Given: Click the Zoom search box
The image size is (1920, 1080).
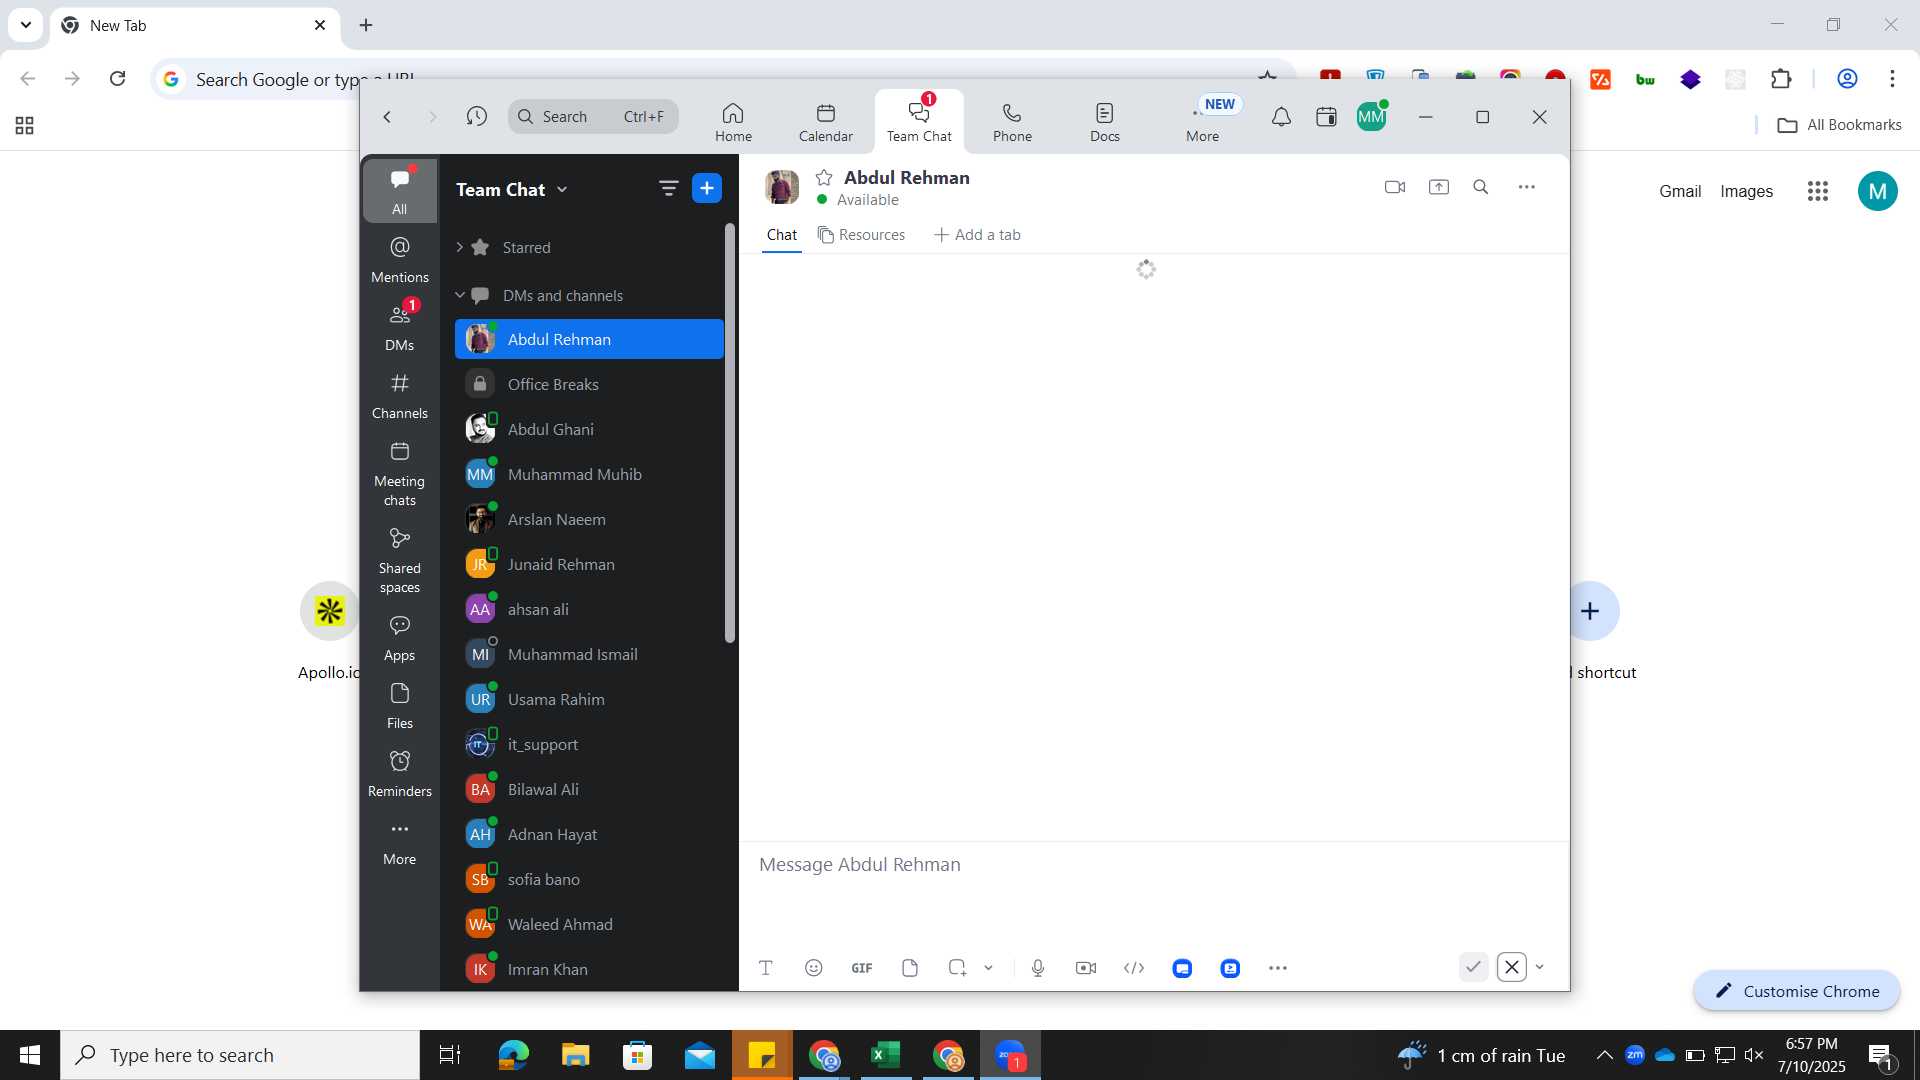Looking at the screenshot, I should coord(593,116).
